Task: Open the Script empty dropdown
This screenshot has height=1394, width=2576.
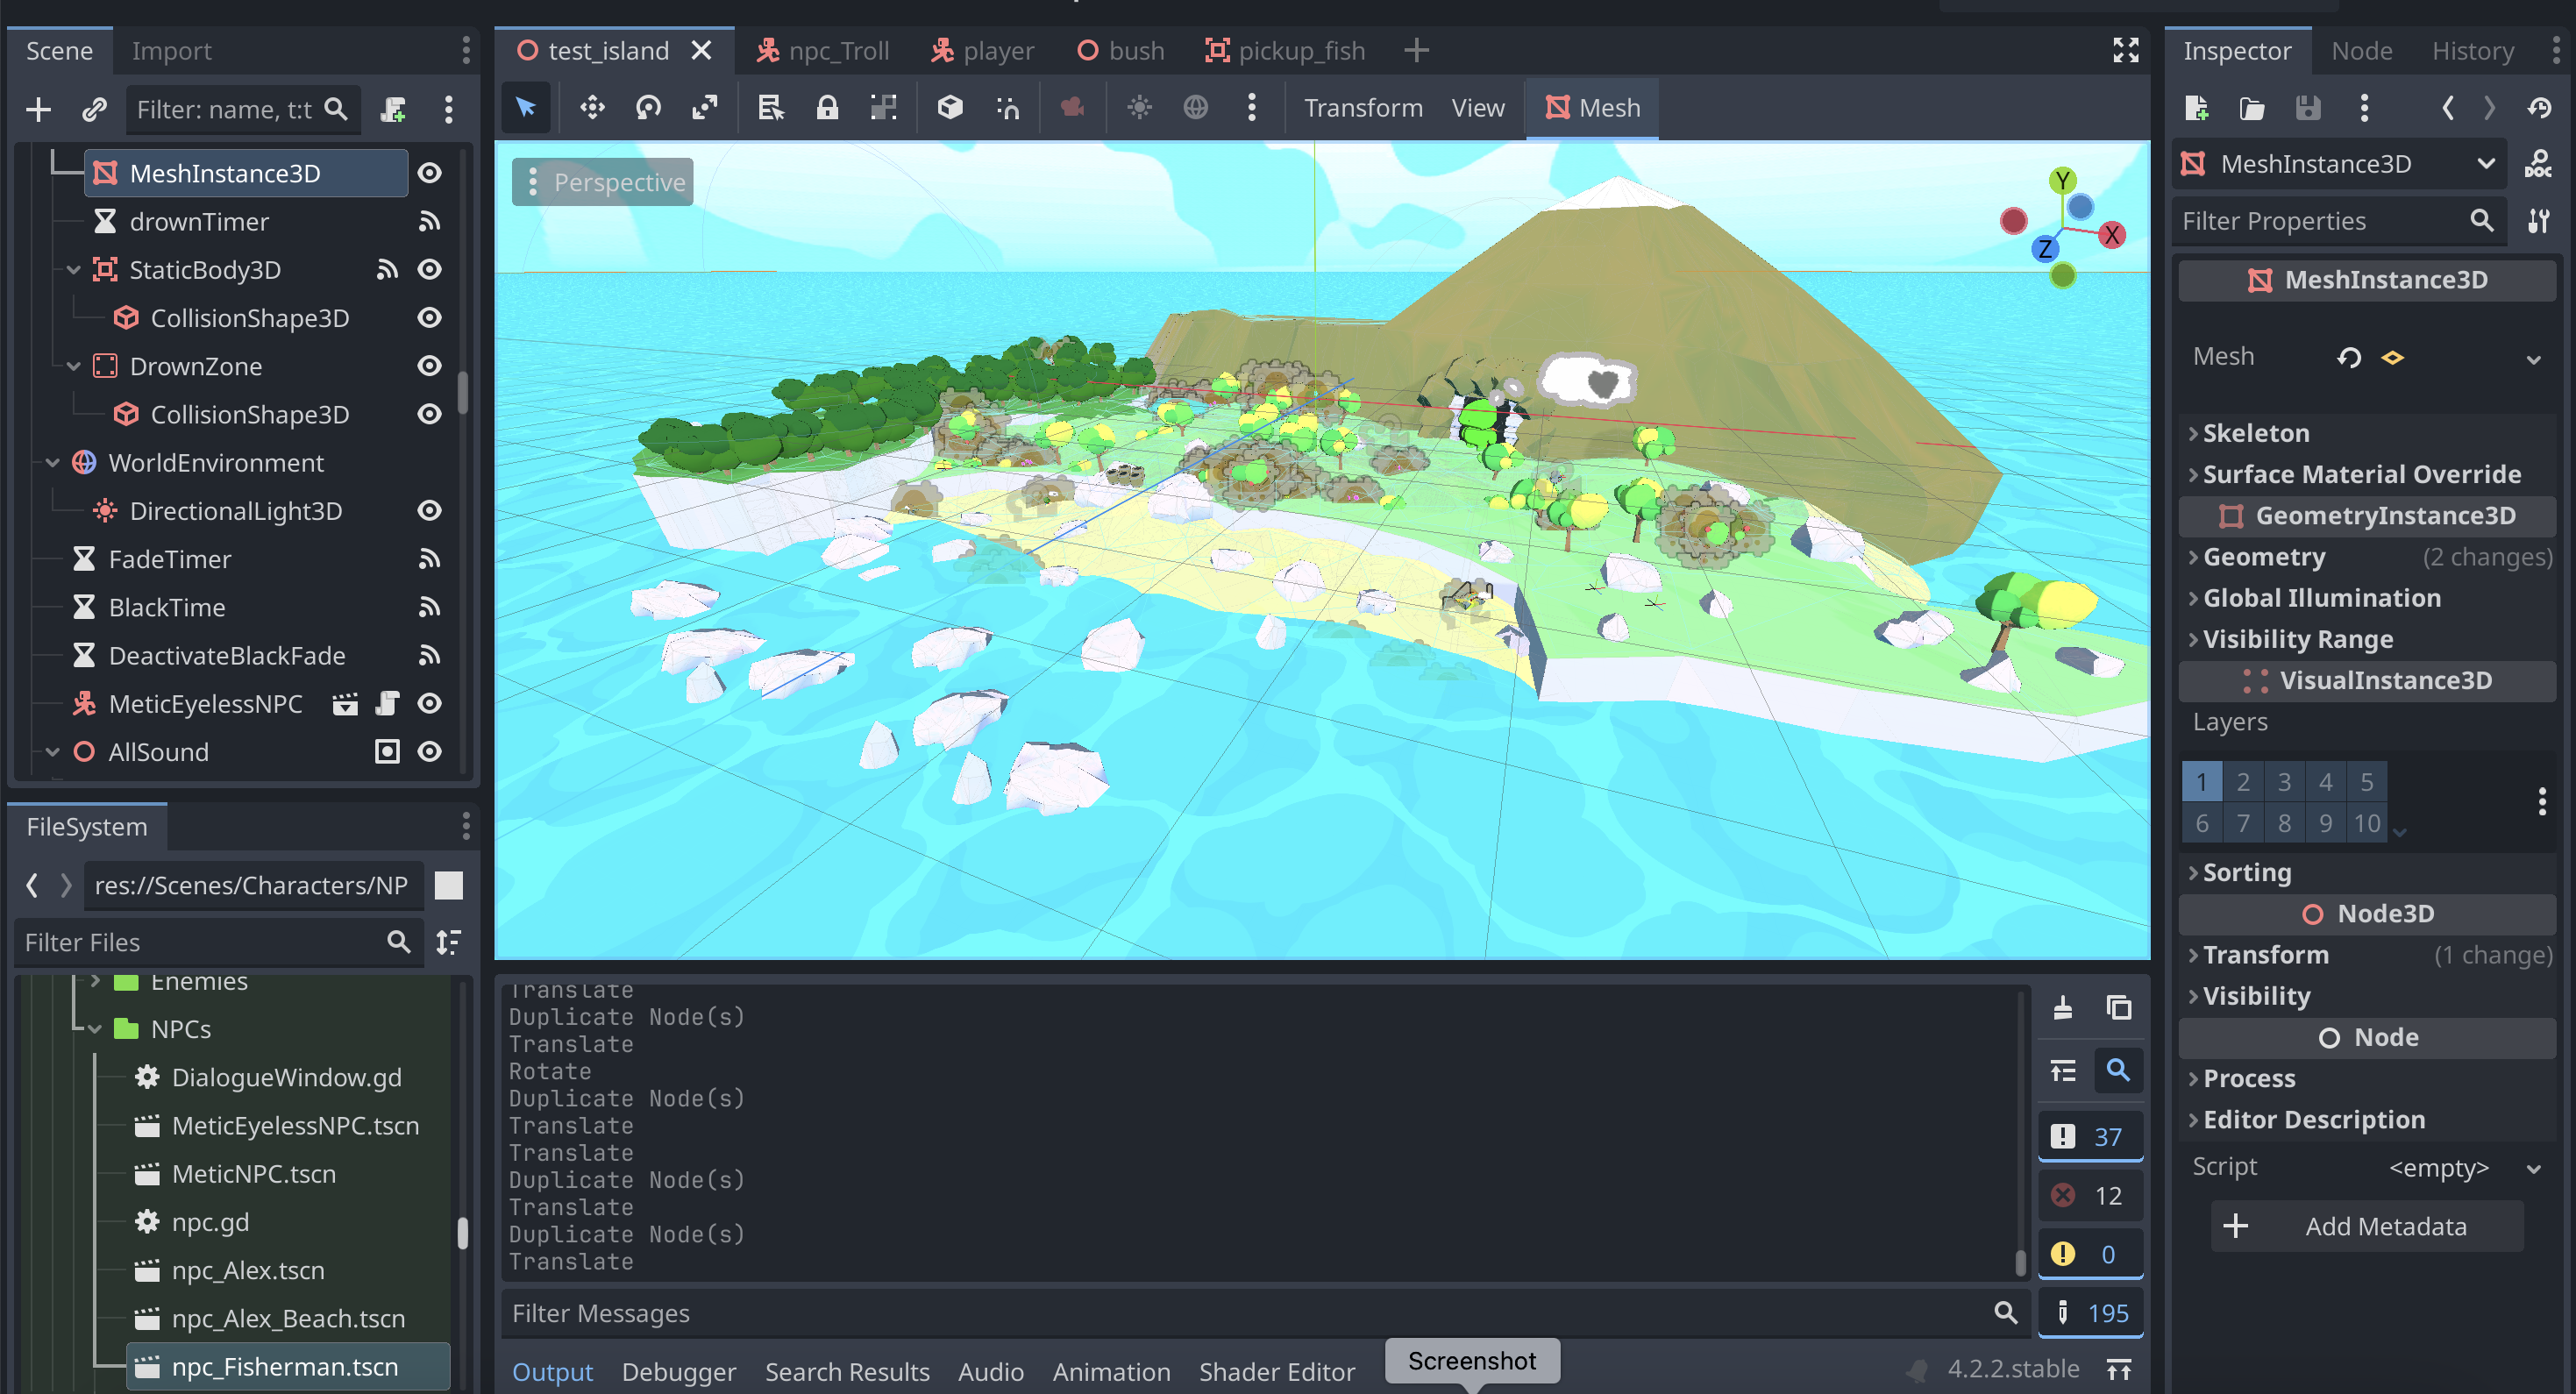Action: (x=2463, y=1168)
